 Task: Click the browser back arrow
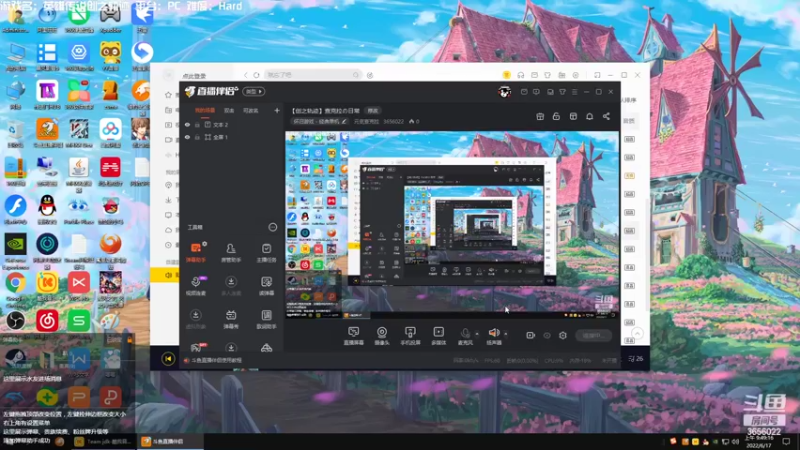(245, 75)
